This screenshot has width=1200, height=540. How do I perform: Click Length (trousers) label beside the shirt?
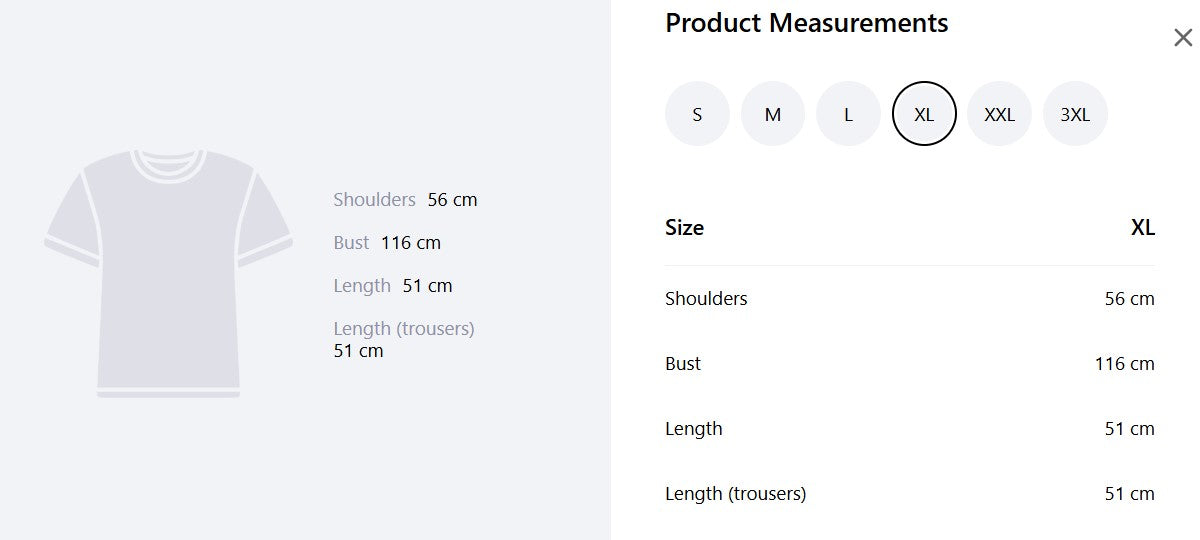[404, 329]
